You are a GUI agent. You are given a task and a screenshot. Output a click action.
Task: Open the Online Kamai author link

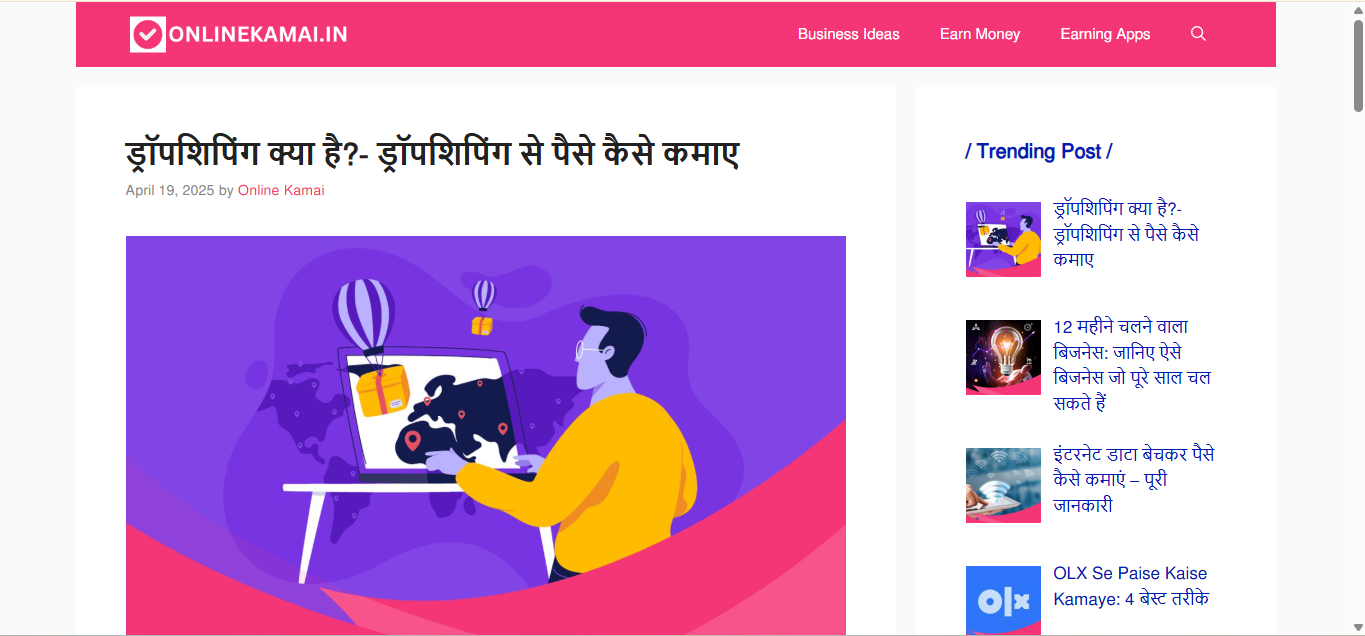click(x=281, y=190)
